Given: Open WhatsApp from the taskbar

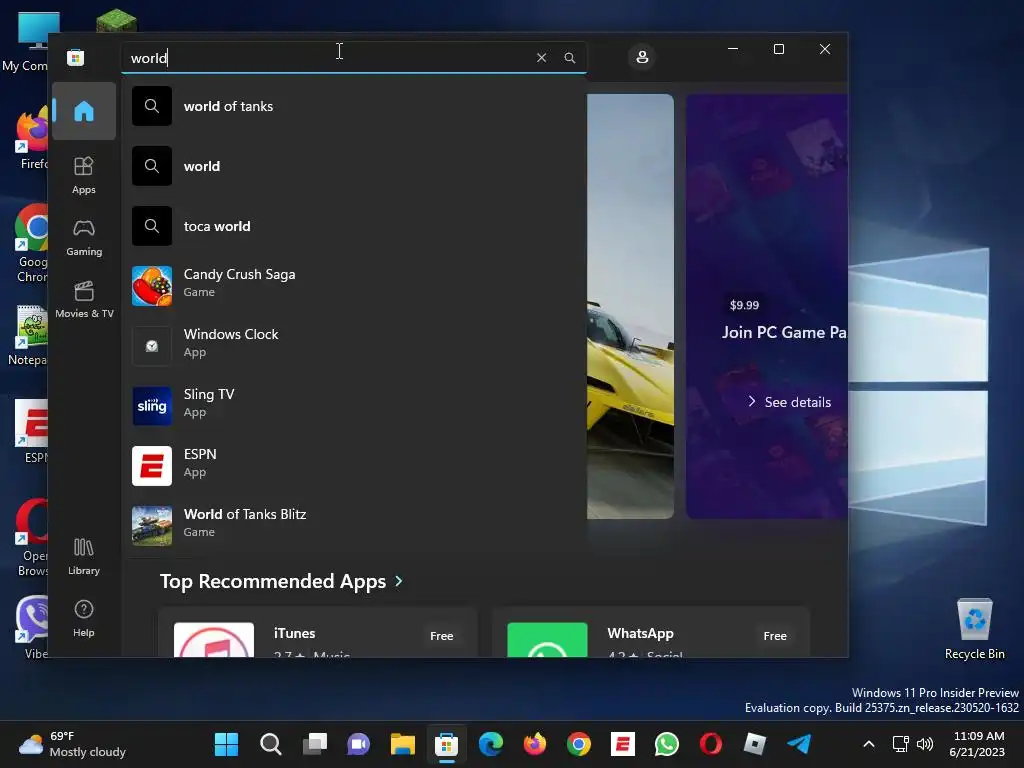Looking at the screenshot, I should (667, 744).
